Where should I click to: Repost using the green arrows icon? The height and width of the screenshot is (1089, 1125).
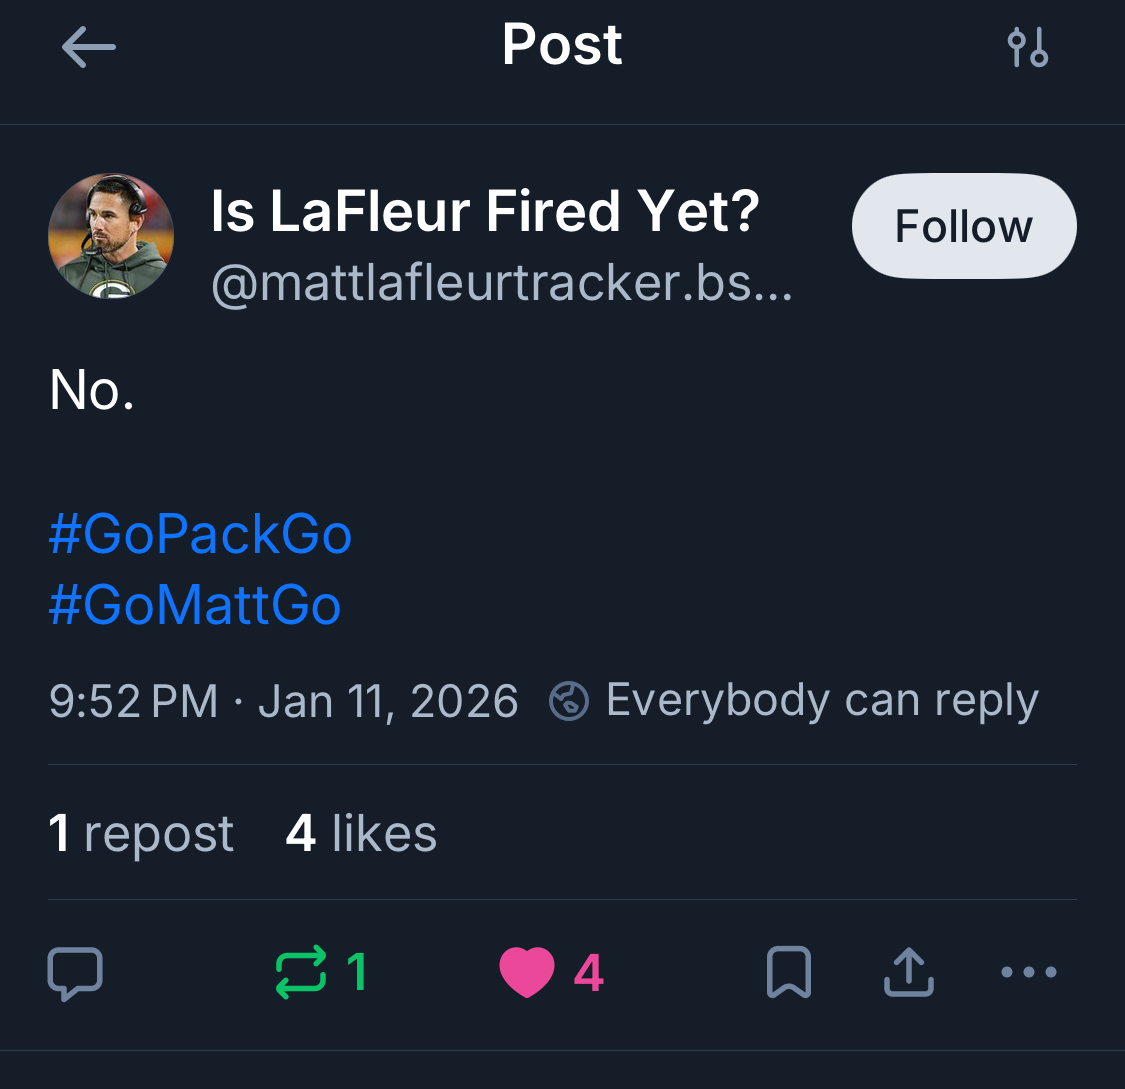(x=301, y=972)
